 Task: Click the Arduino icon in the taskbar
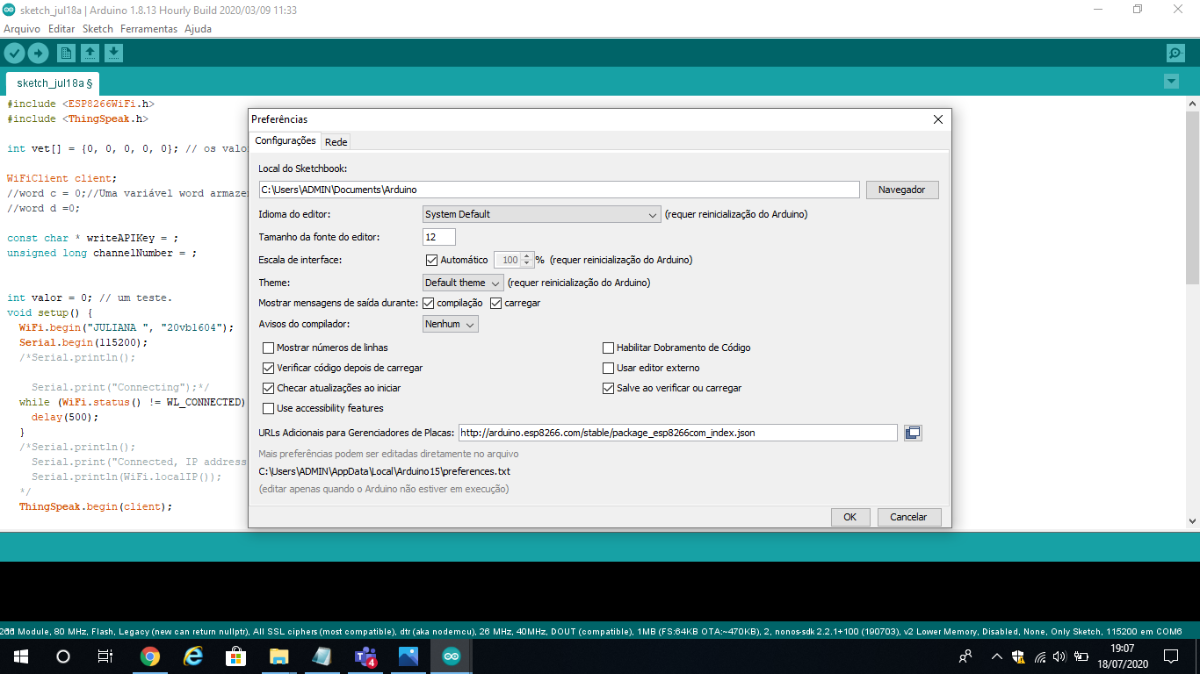coord(451,657)
